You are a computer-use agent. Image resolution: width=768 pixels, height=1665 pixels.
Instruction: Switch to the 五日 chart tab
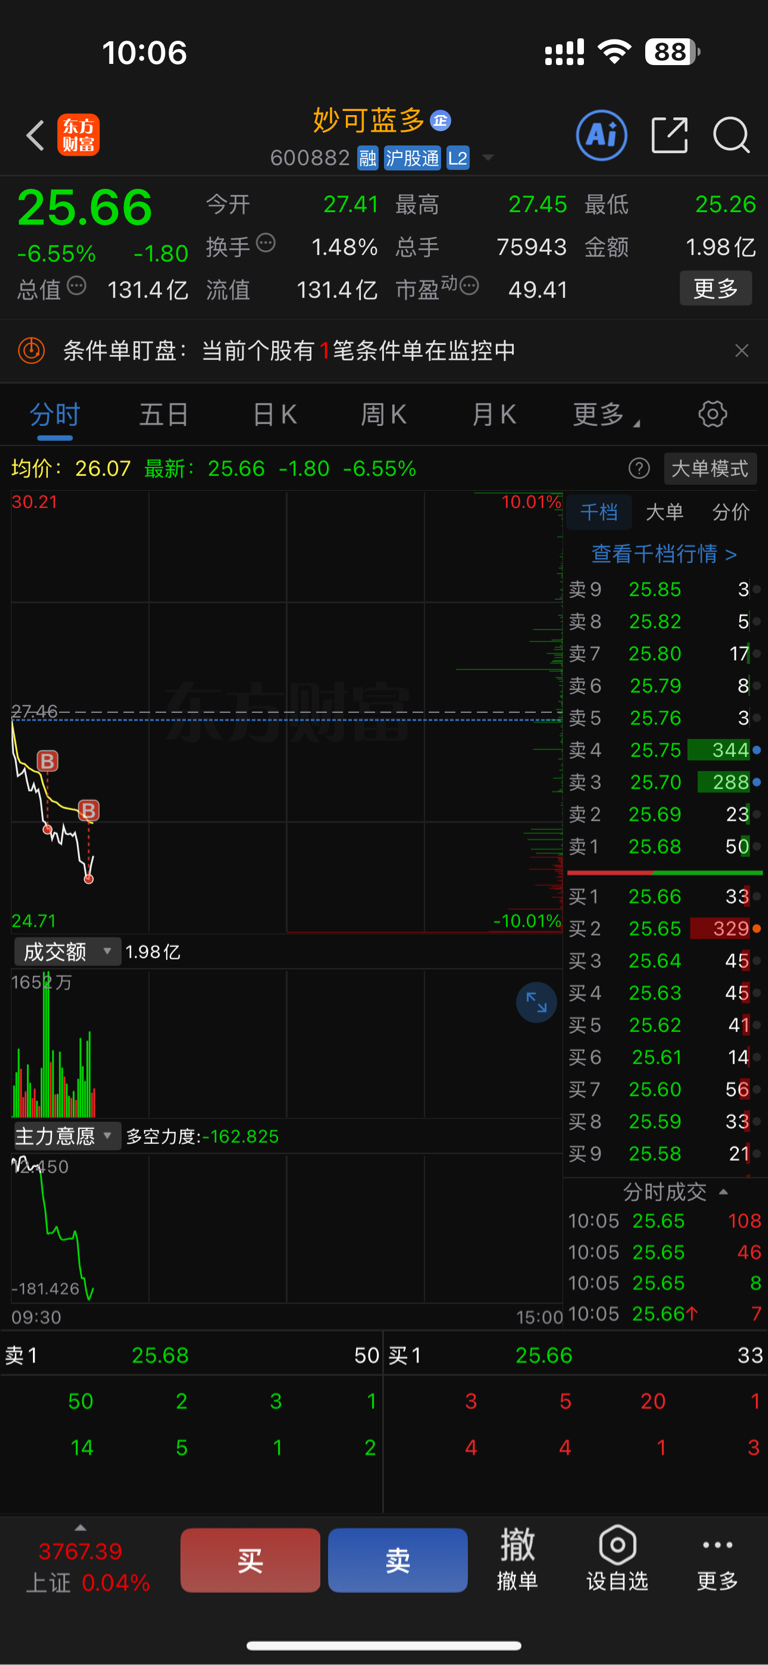164,415
